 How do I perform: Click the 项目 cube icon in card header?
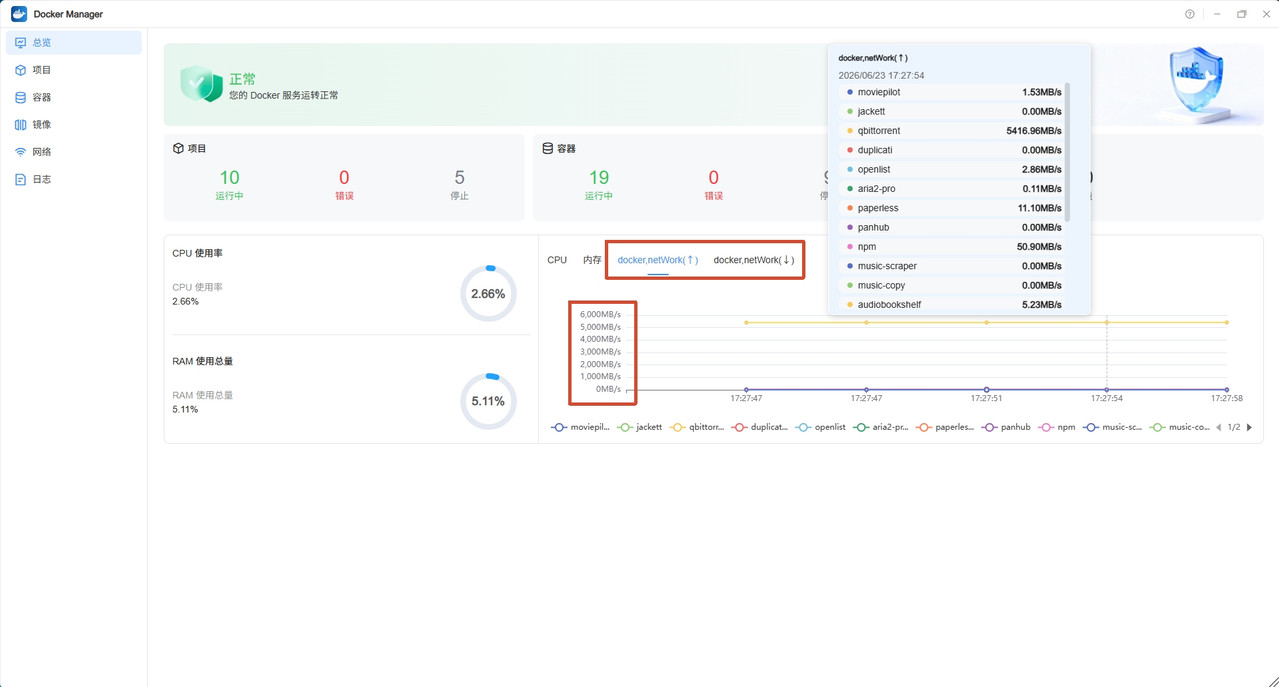(178, 148)
